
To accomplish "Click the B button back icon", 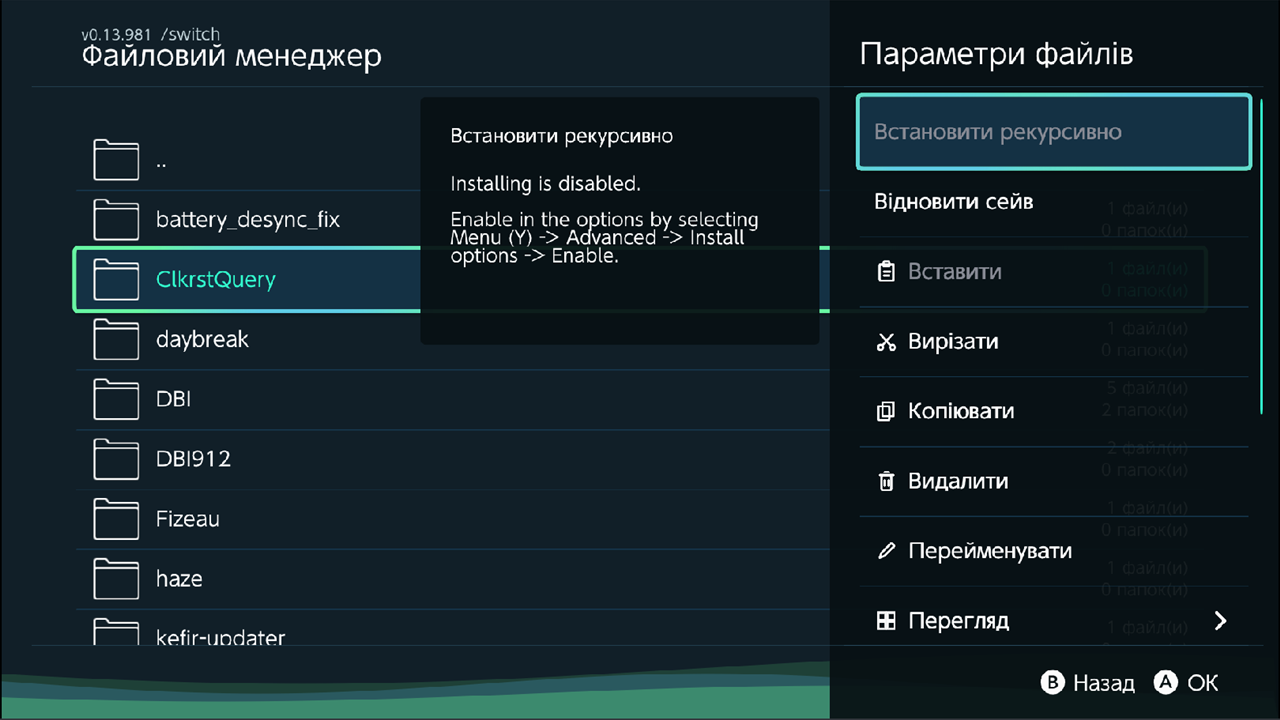I will pyautogui.click(x=1052, y=683).
